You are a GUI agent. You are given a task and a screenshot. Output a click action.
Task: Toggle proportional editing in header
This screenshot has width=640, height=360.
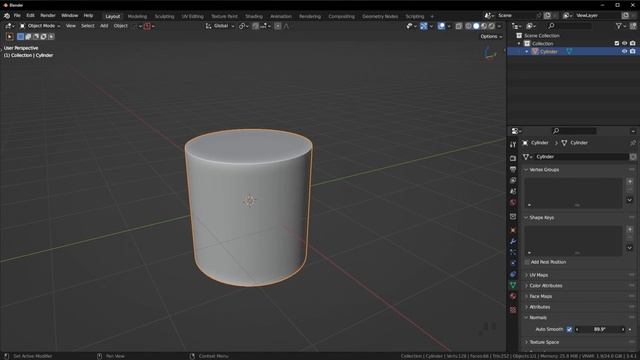pyautogui.click(x=278, y=26)
